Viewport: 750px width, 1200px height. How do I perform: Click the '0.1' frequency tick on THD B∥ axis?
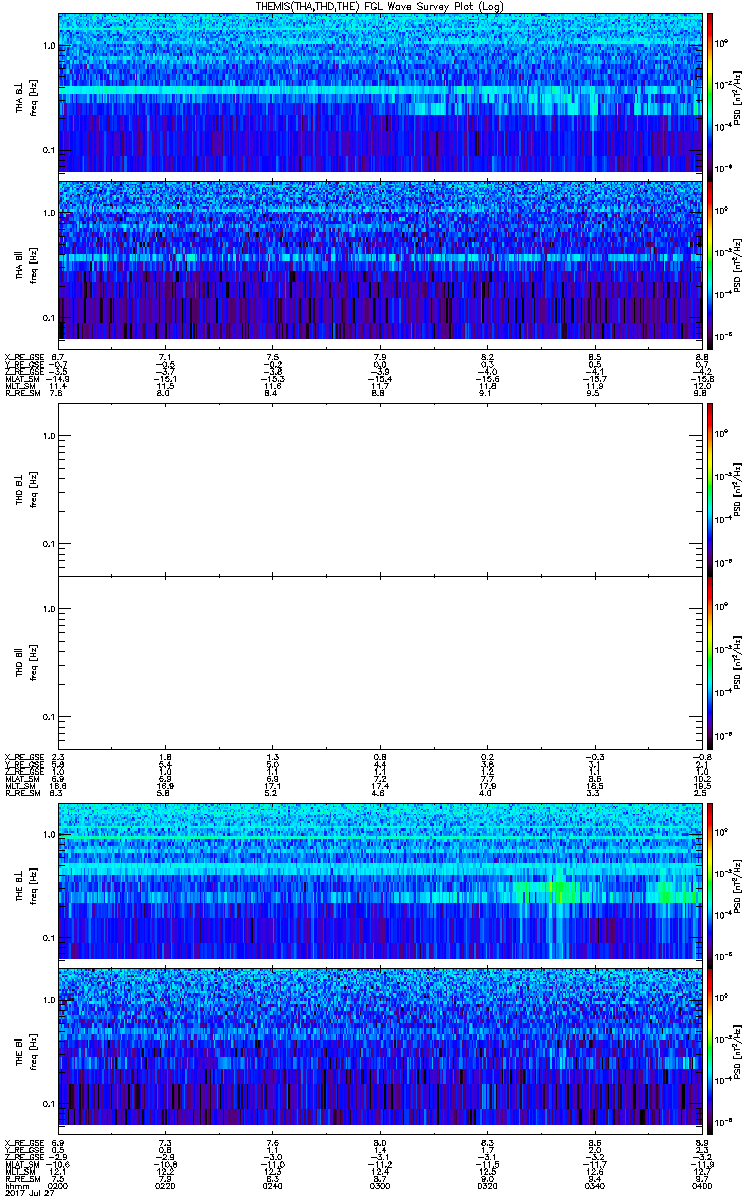point(48,717)
